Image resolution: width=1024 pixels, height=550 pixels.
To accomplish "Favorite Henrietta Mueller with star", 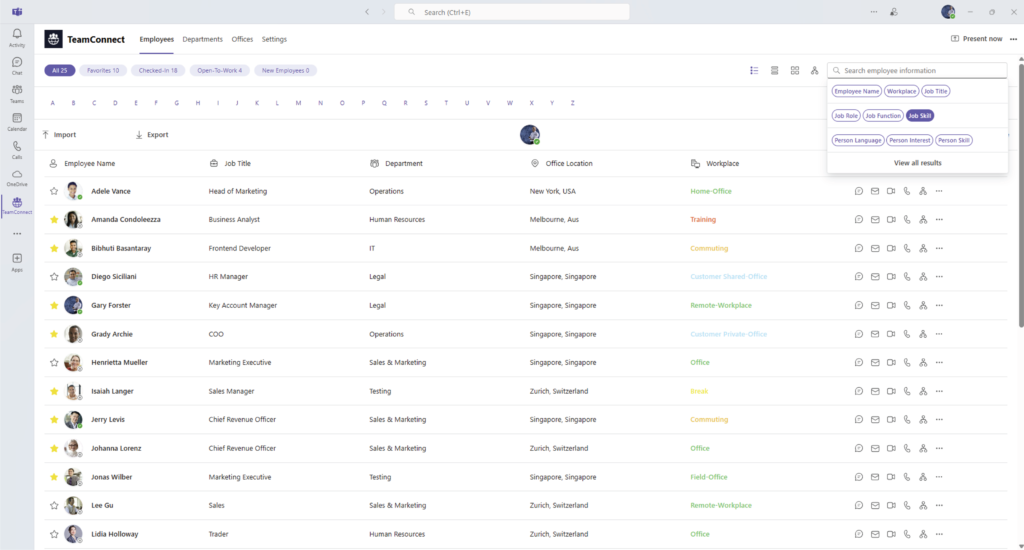I will pos(54,363).
